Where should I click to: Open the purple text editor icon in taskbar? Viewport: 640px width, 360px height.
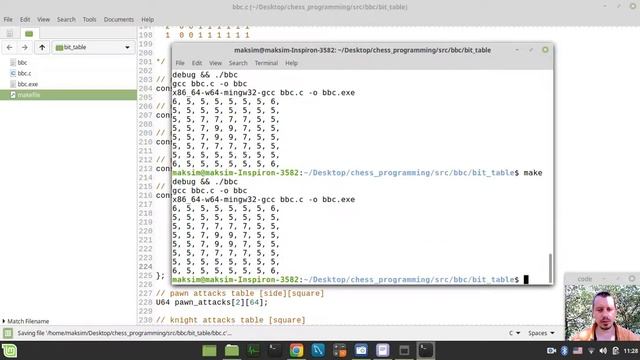(383, 350)
